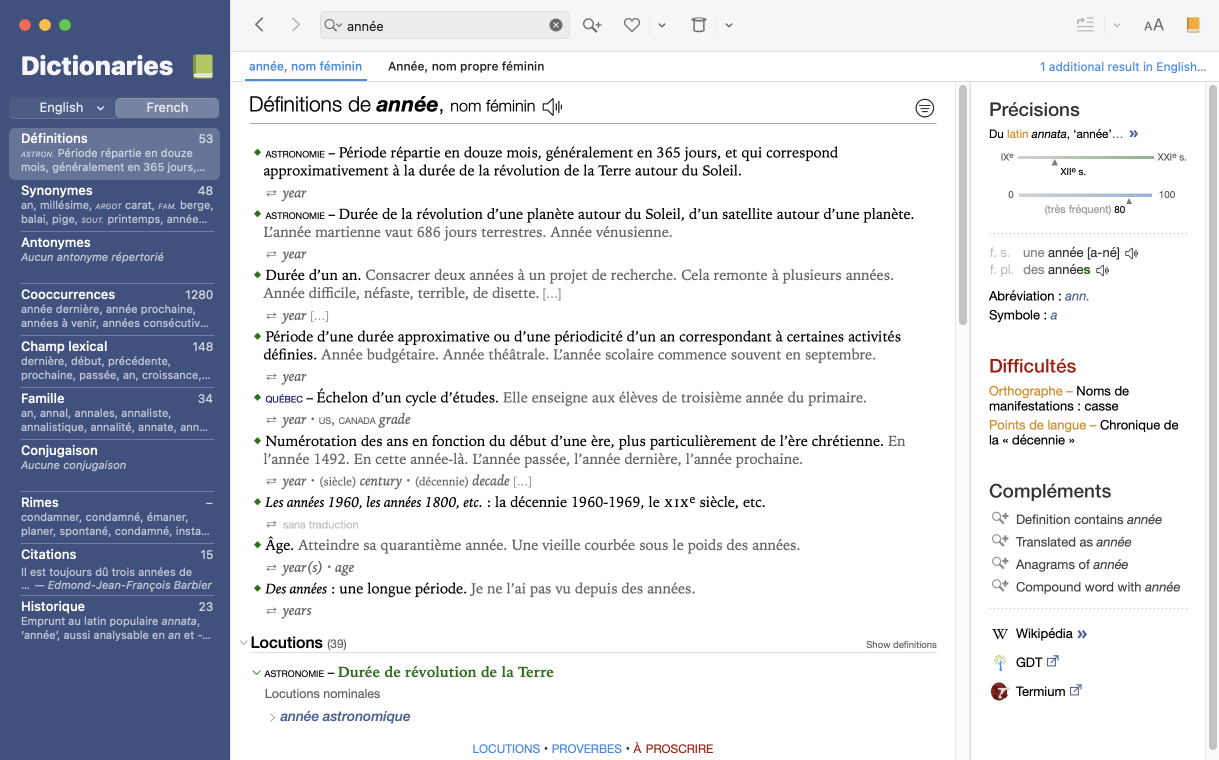Click the 'Show definitions' link
This screenshot has width=1219, height=760.
point(901,645)
